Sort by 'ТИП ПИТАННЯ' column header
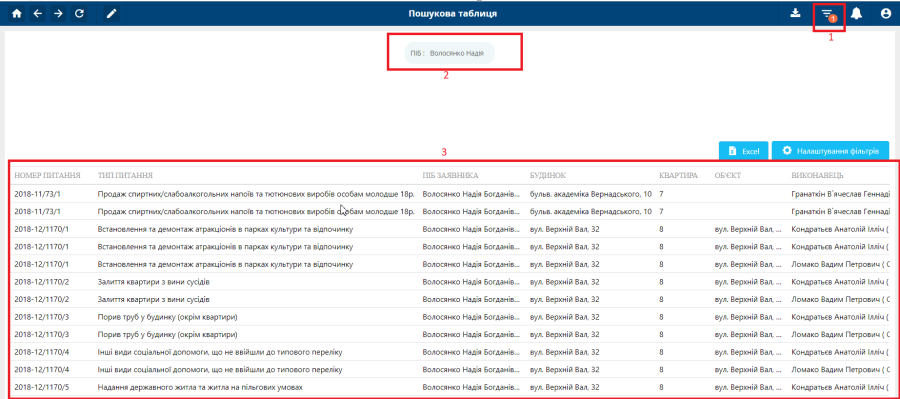900x399 pixels. (x=125, y=175)
